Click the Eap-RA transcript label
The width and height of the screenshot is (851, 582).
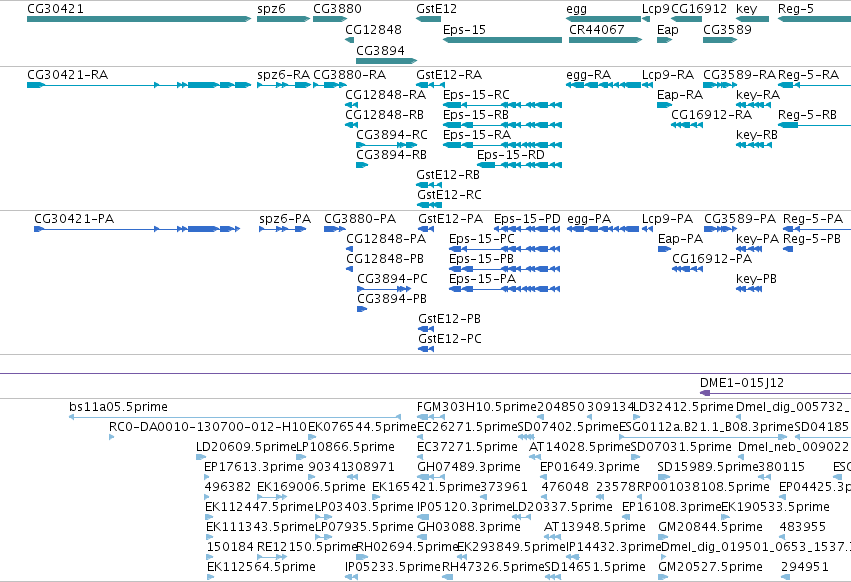[679, 95]
